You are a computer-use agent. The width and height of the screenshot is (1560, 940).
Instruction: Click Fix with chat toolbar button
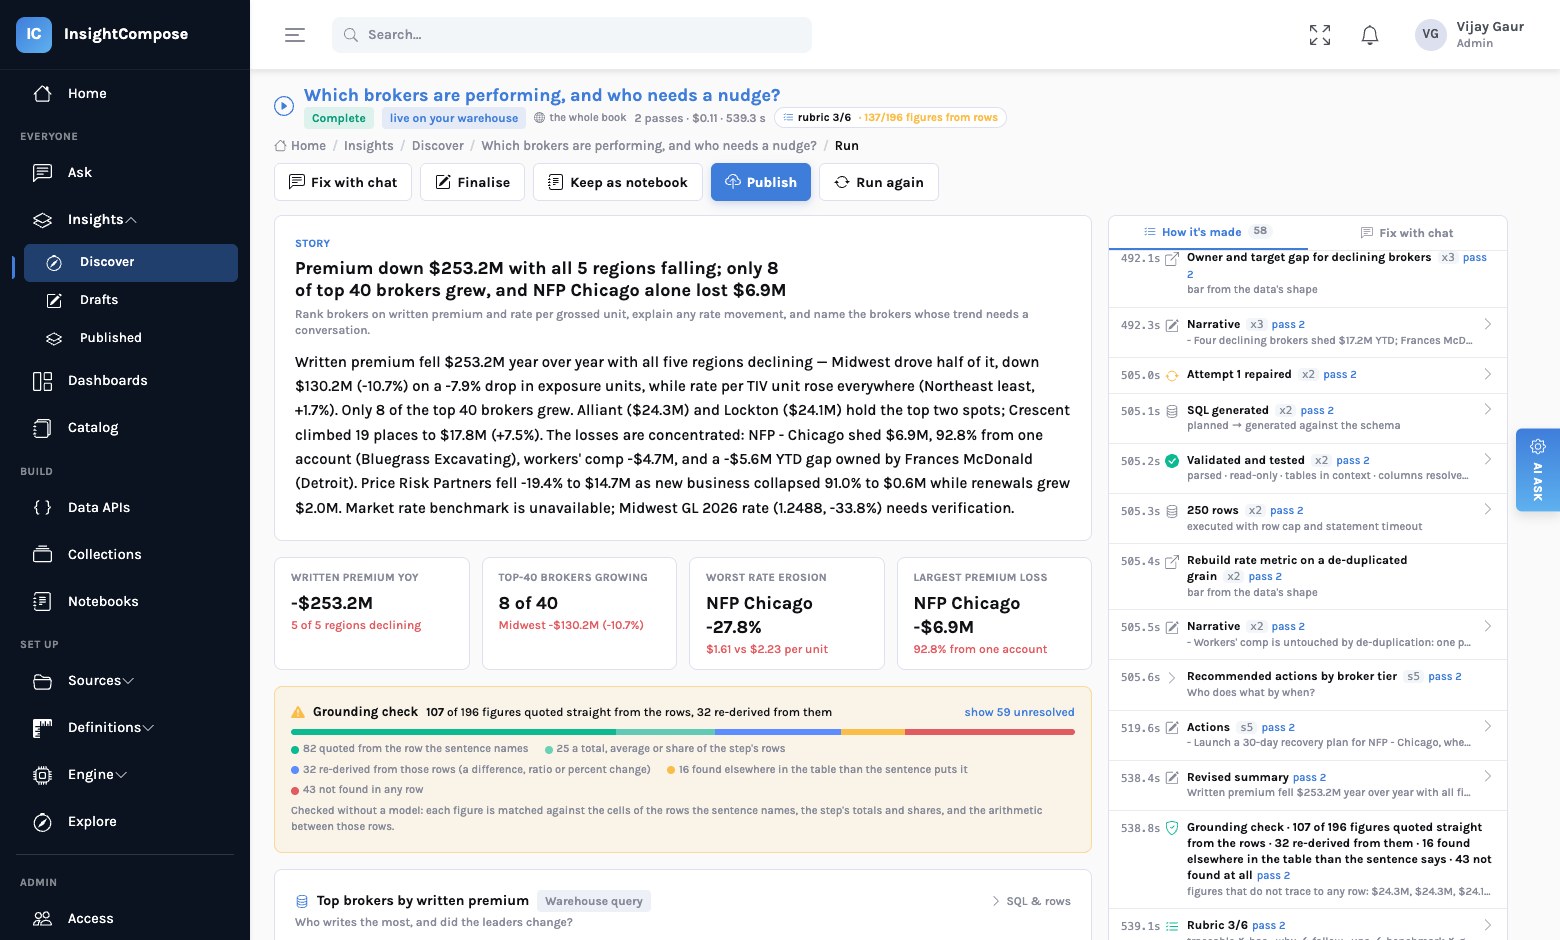click(343, 182)
